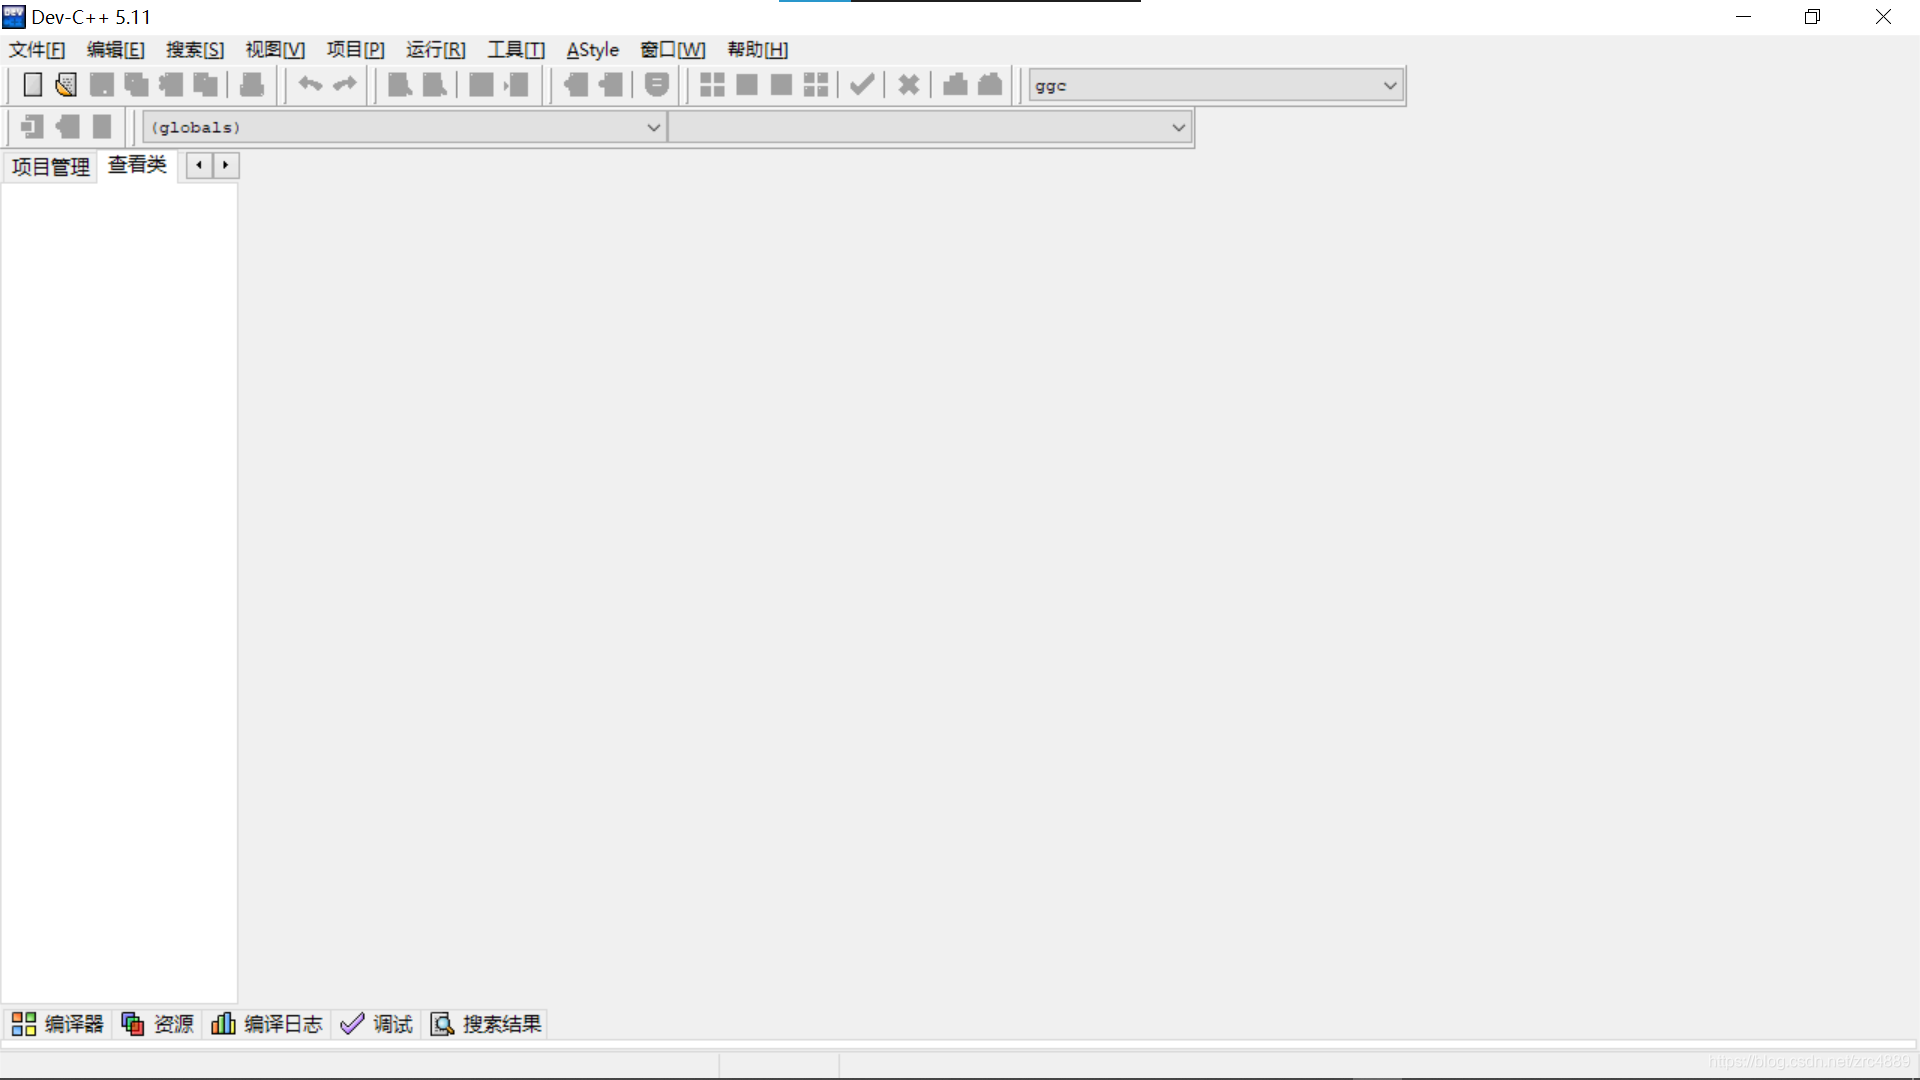Restore down the Dev-C++ window
Viewport: 1920px width, 1080px height.
(x=1813, y=17)
